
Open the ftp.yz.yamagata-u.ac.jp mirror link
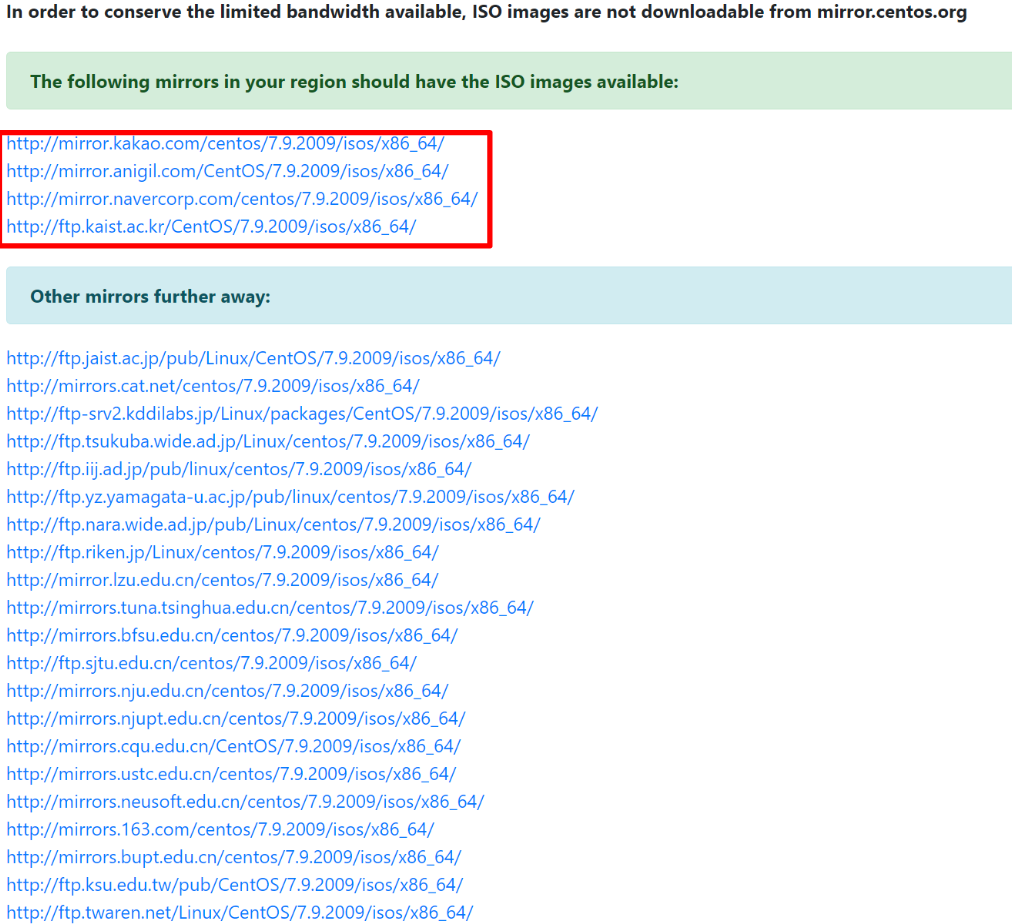point(290,497)
